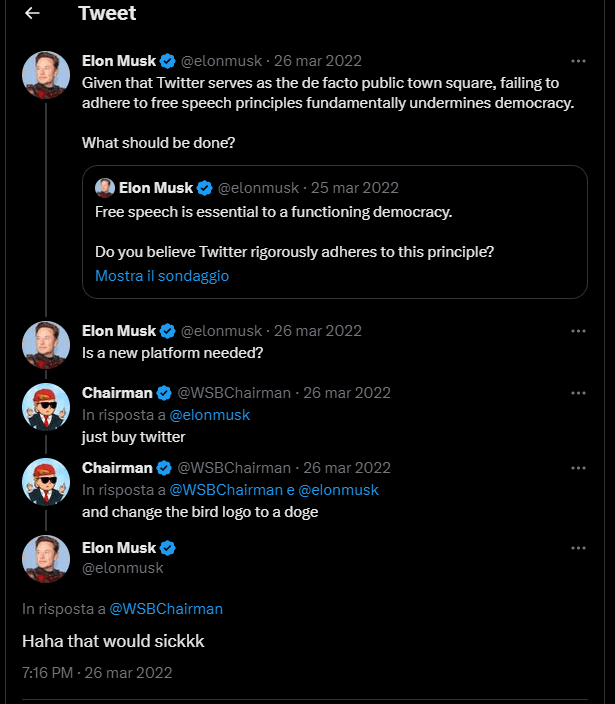Click Elon Musk's avatar on the first tweet
The image size is (615, 704).
[46, 74]
